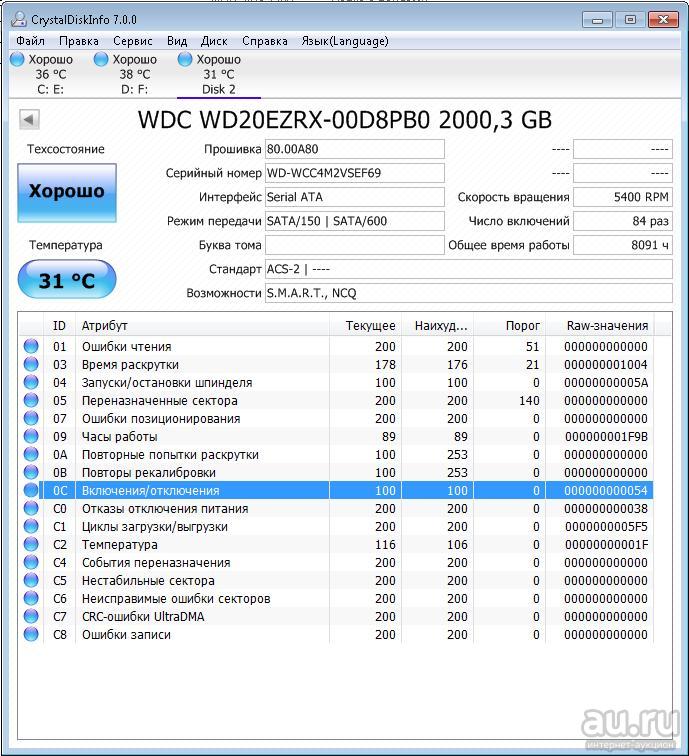Viewport: 689px width, 756px height.
Task: Click the serial number field WD-WCC4M2VSEF69
Action: pos(354,173)
